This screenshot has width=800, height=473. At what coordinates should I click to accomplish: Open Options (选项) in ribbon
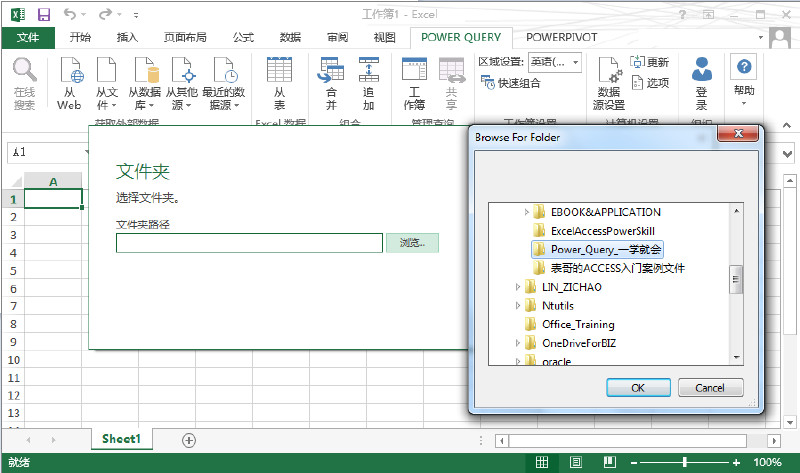(650, 83)
